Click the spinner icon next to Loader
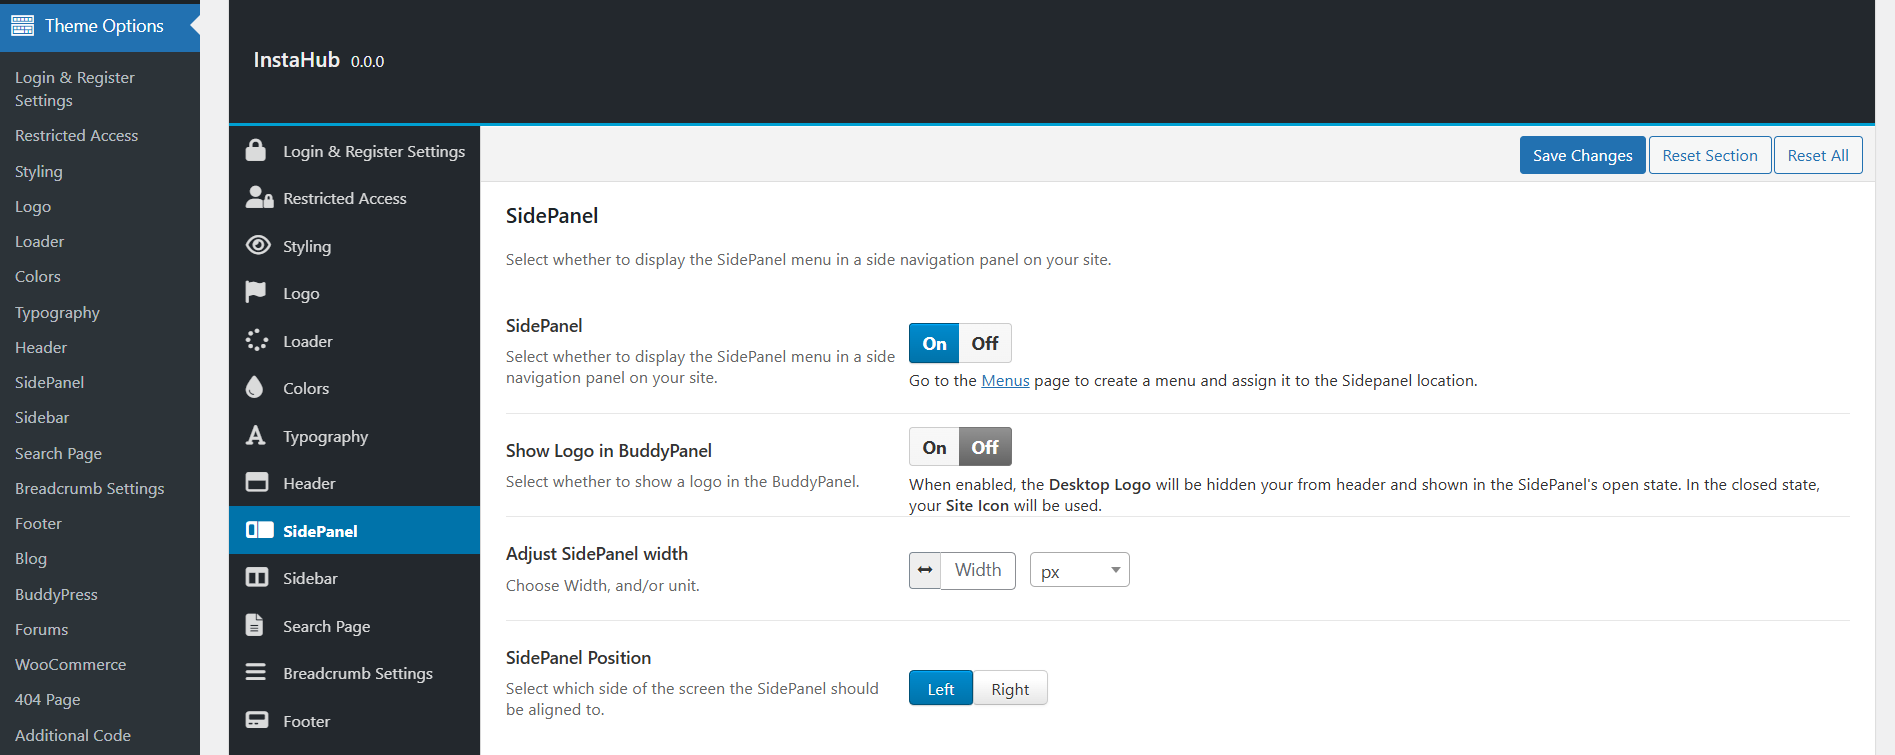 [257, 341]
